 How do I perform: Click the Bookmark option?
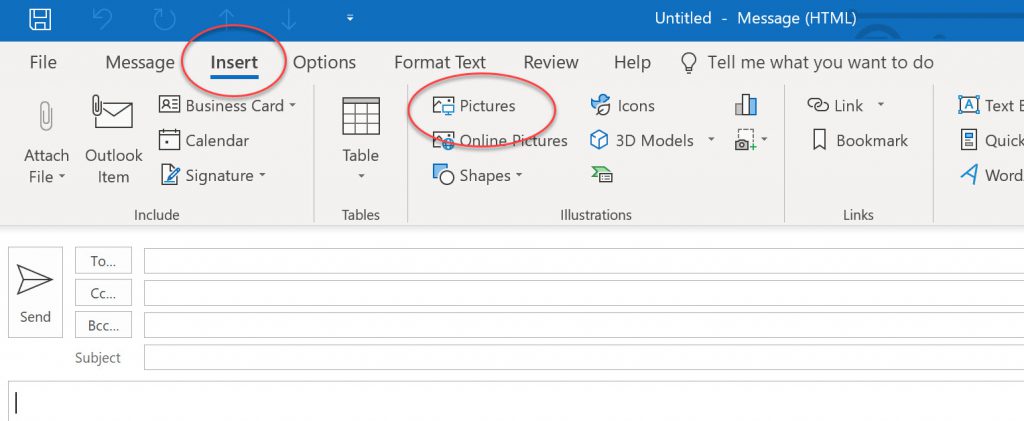(x=859, y=140)
